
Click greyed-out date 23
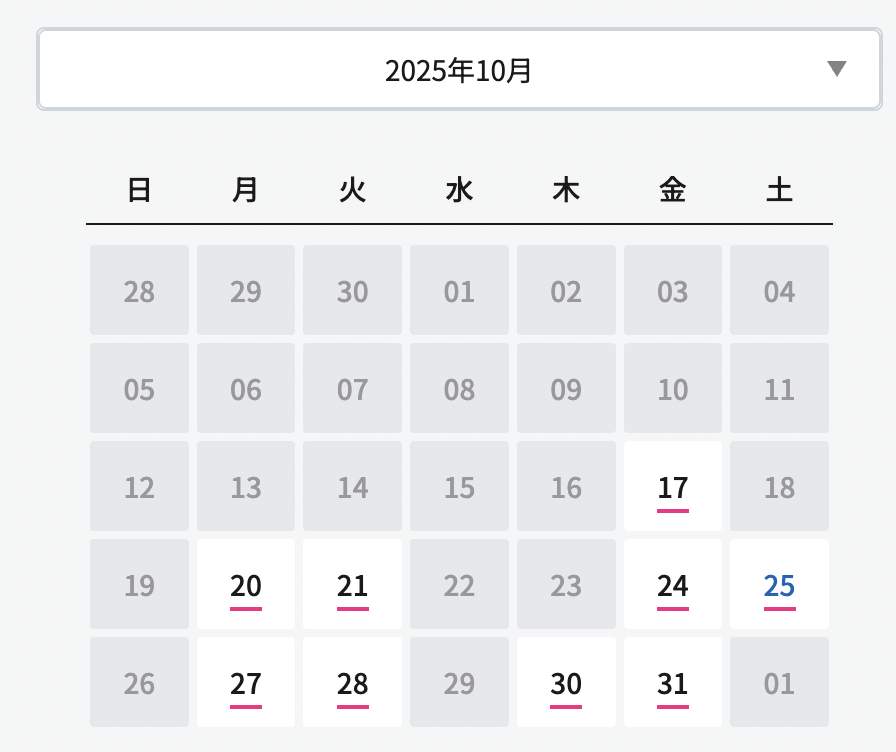point(566,585)
